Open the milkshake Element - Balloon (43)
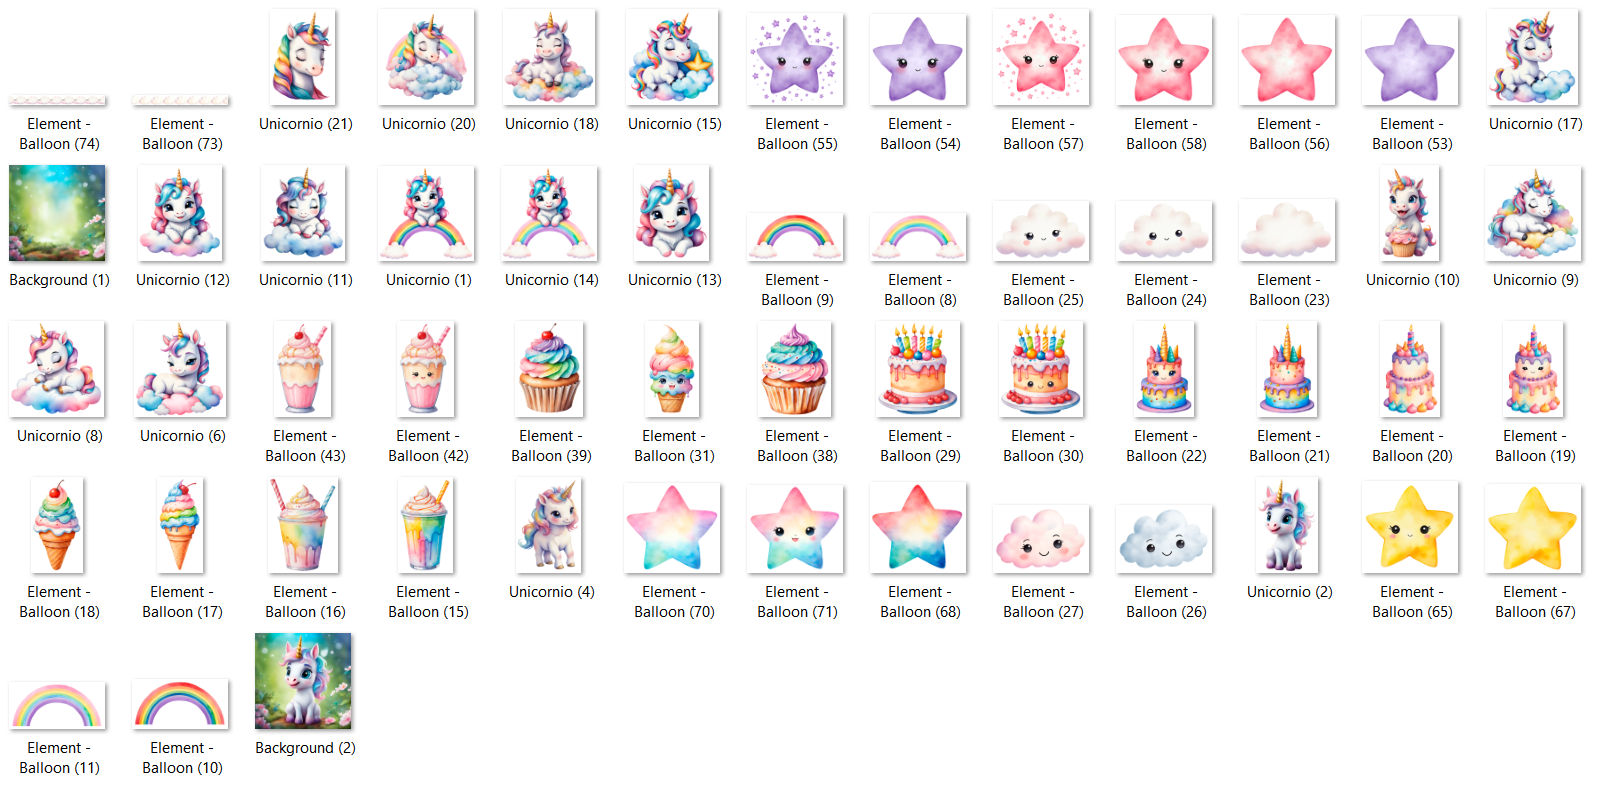 click(303, 369)
